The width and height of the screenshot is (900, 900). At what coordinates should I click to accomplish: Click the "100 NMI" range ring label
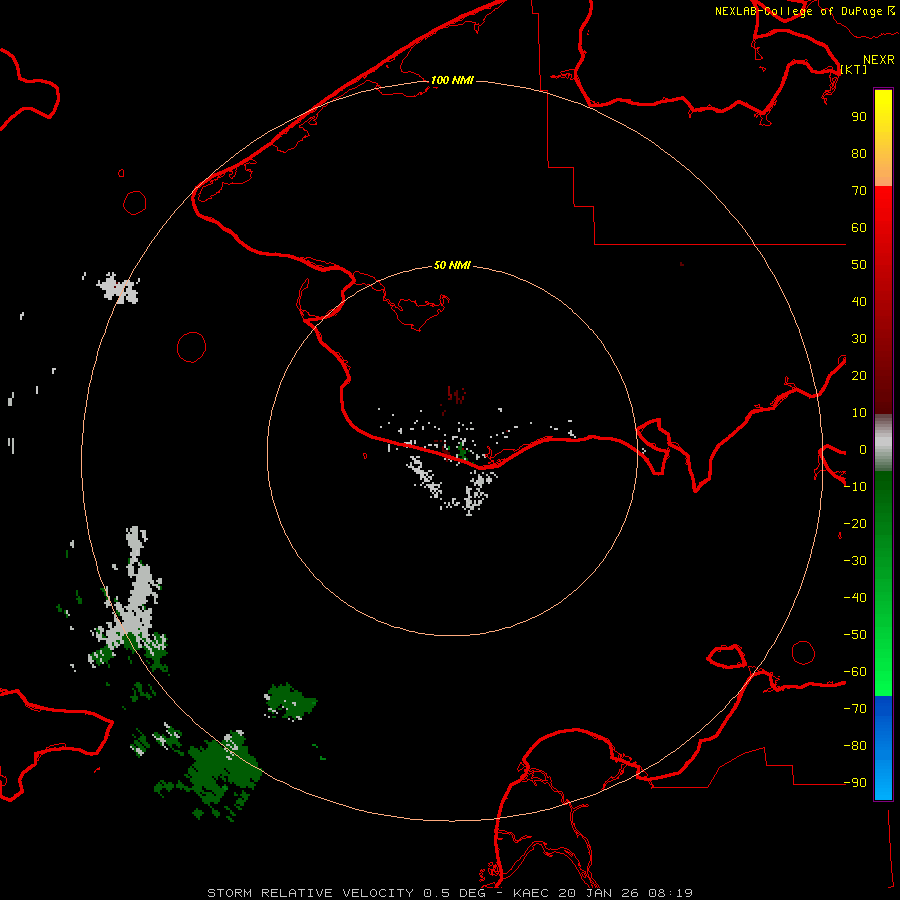[x=452, y=80]
